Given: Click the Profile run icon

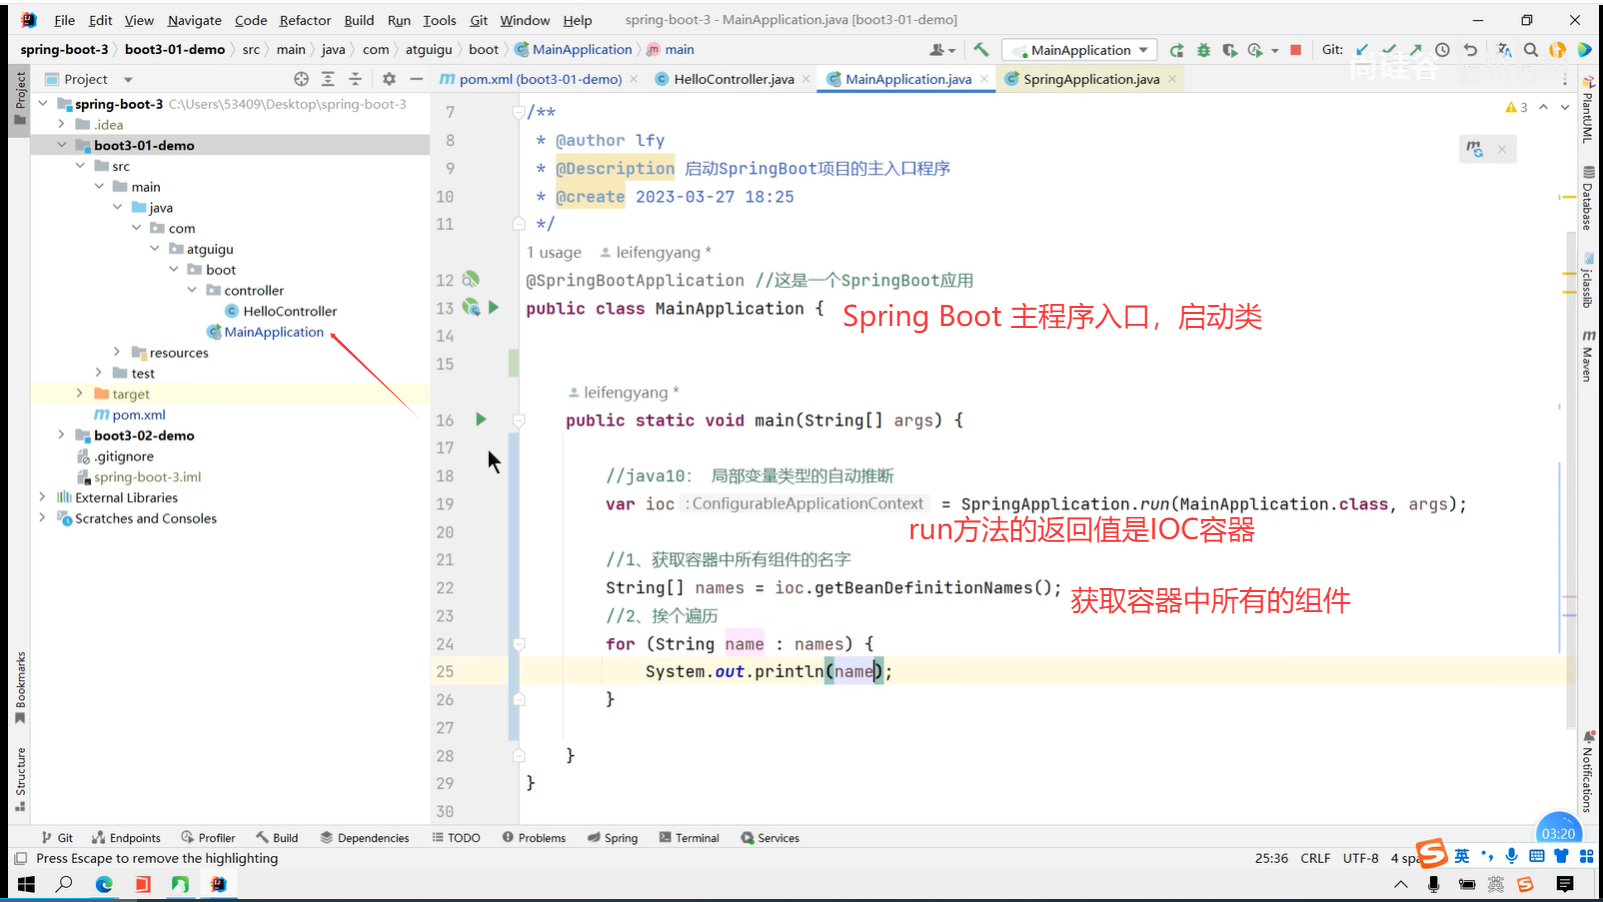Looking at the screenshot, I should (1256, 50).
